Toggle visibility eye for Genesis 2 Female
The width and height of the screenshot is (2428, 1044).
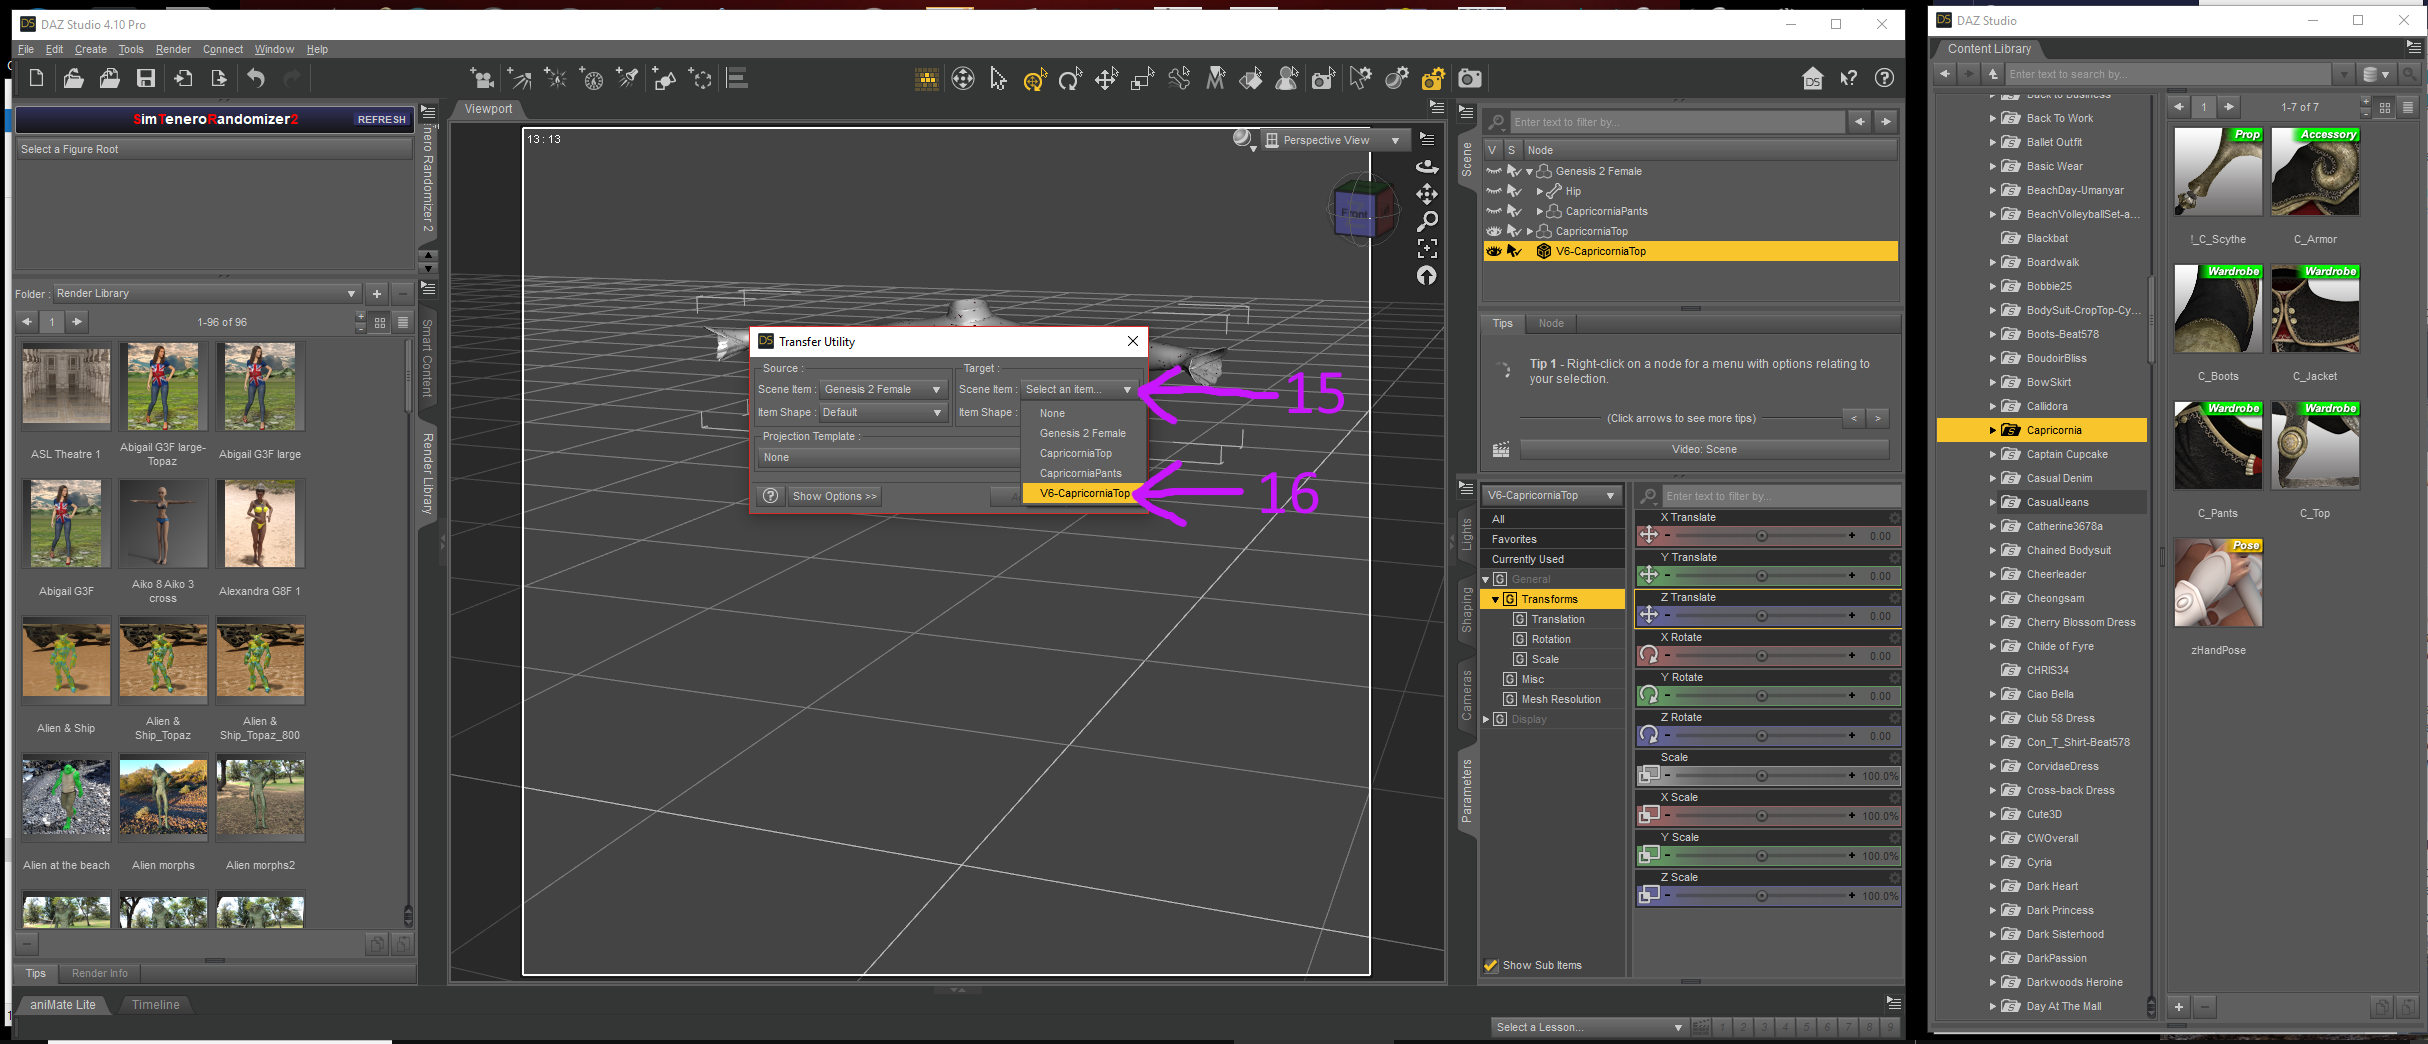tap(1494, 171)
